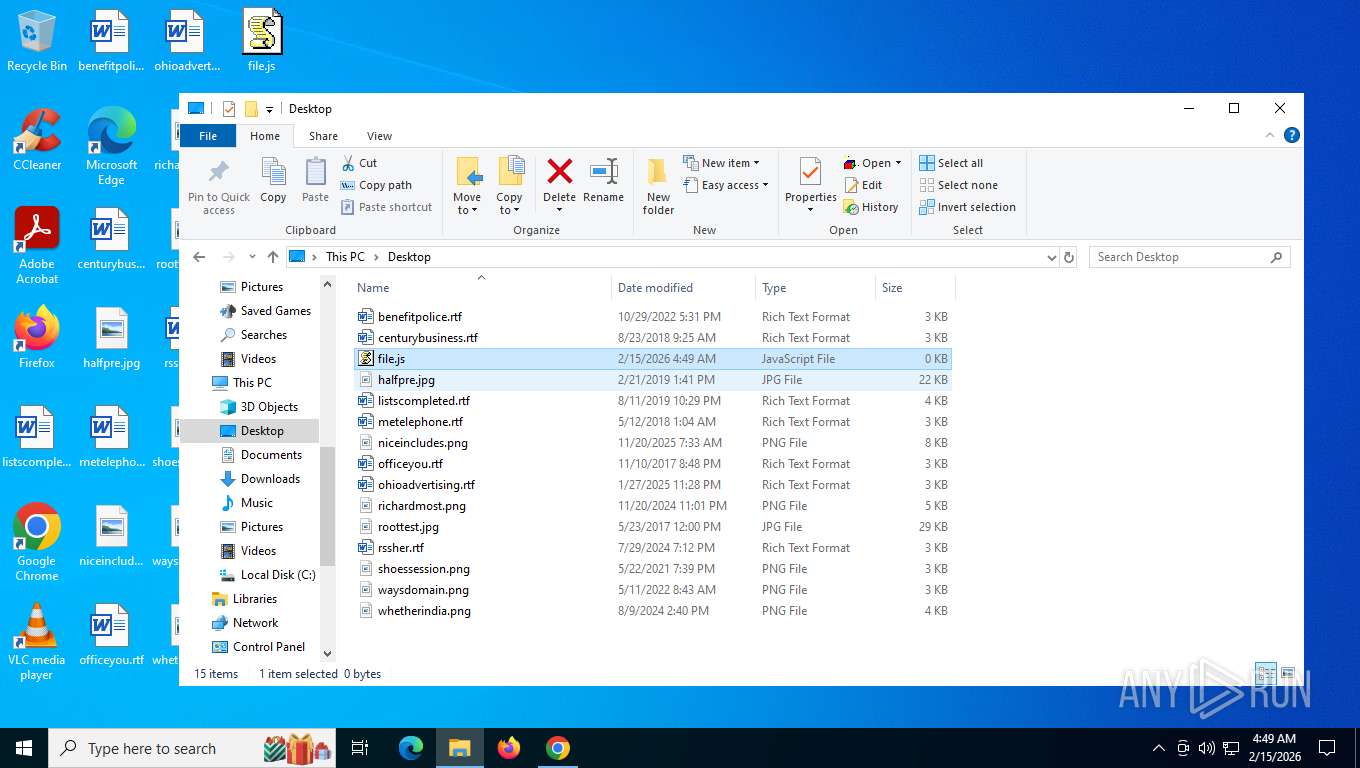Screen dimensions: 1360x768
Task: Sort by Type column header
Action: pyautogui.click(x=815, y=288)
